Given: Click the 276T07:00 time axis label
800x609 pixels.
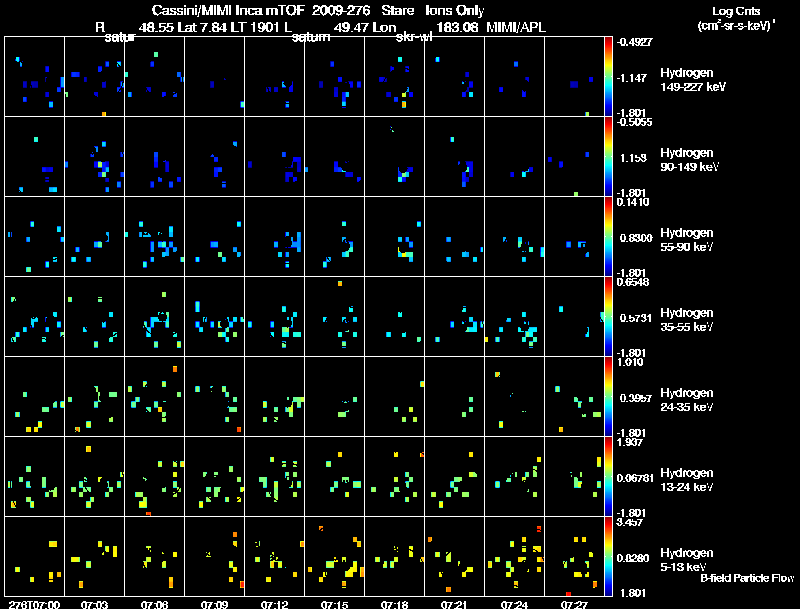Looking at the screenshot, I should (x=34, y=604).
